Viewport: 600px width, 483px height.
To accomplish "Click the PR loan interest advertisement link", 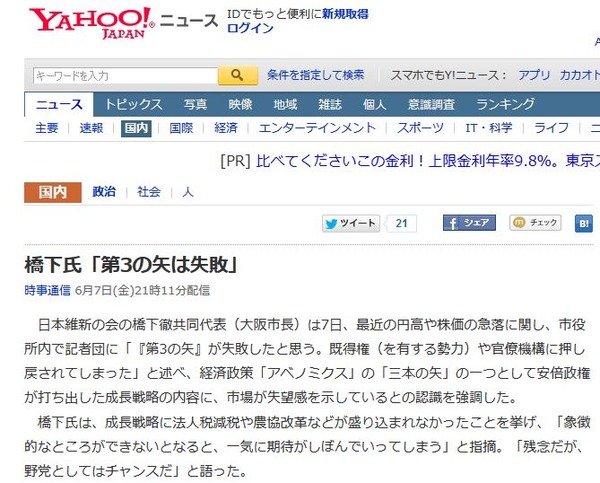I will coord(428,161).
